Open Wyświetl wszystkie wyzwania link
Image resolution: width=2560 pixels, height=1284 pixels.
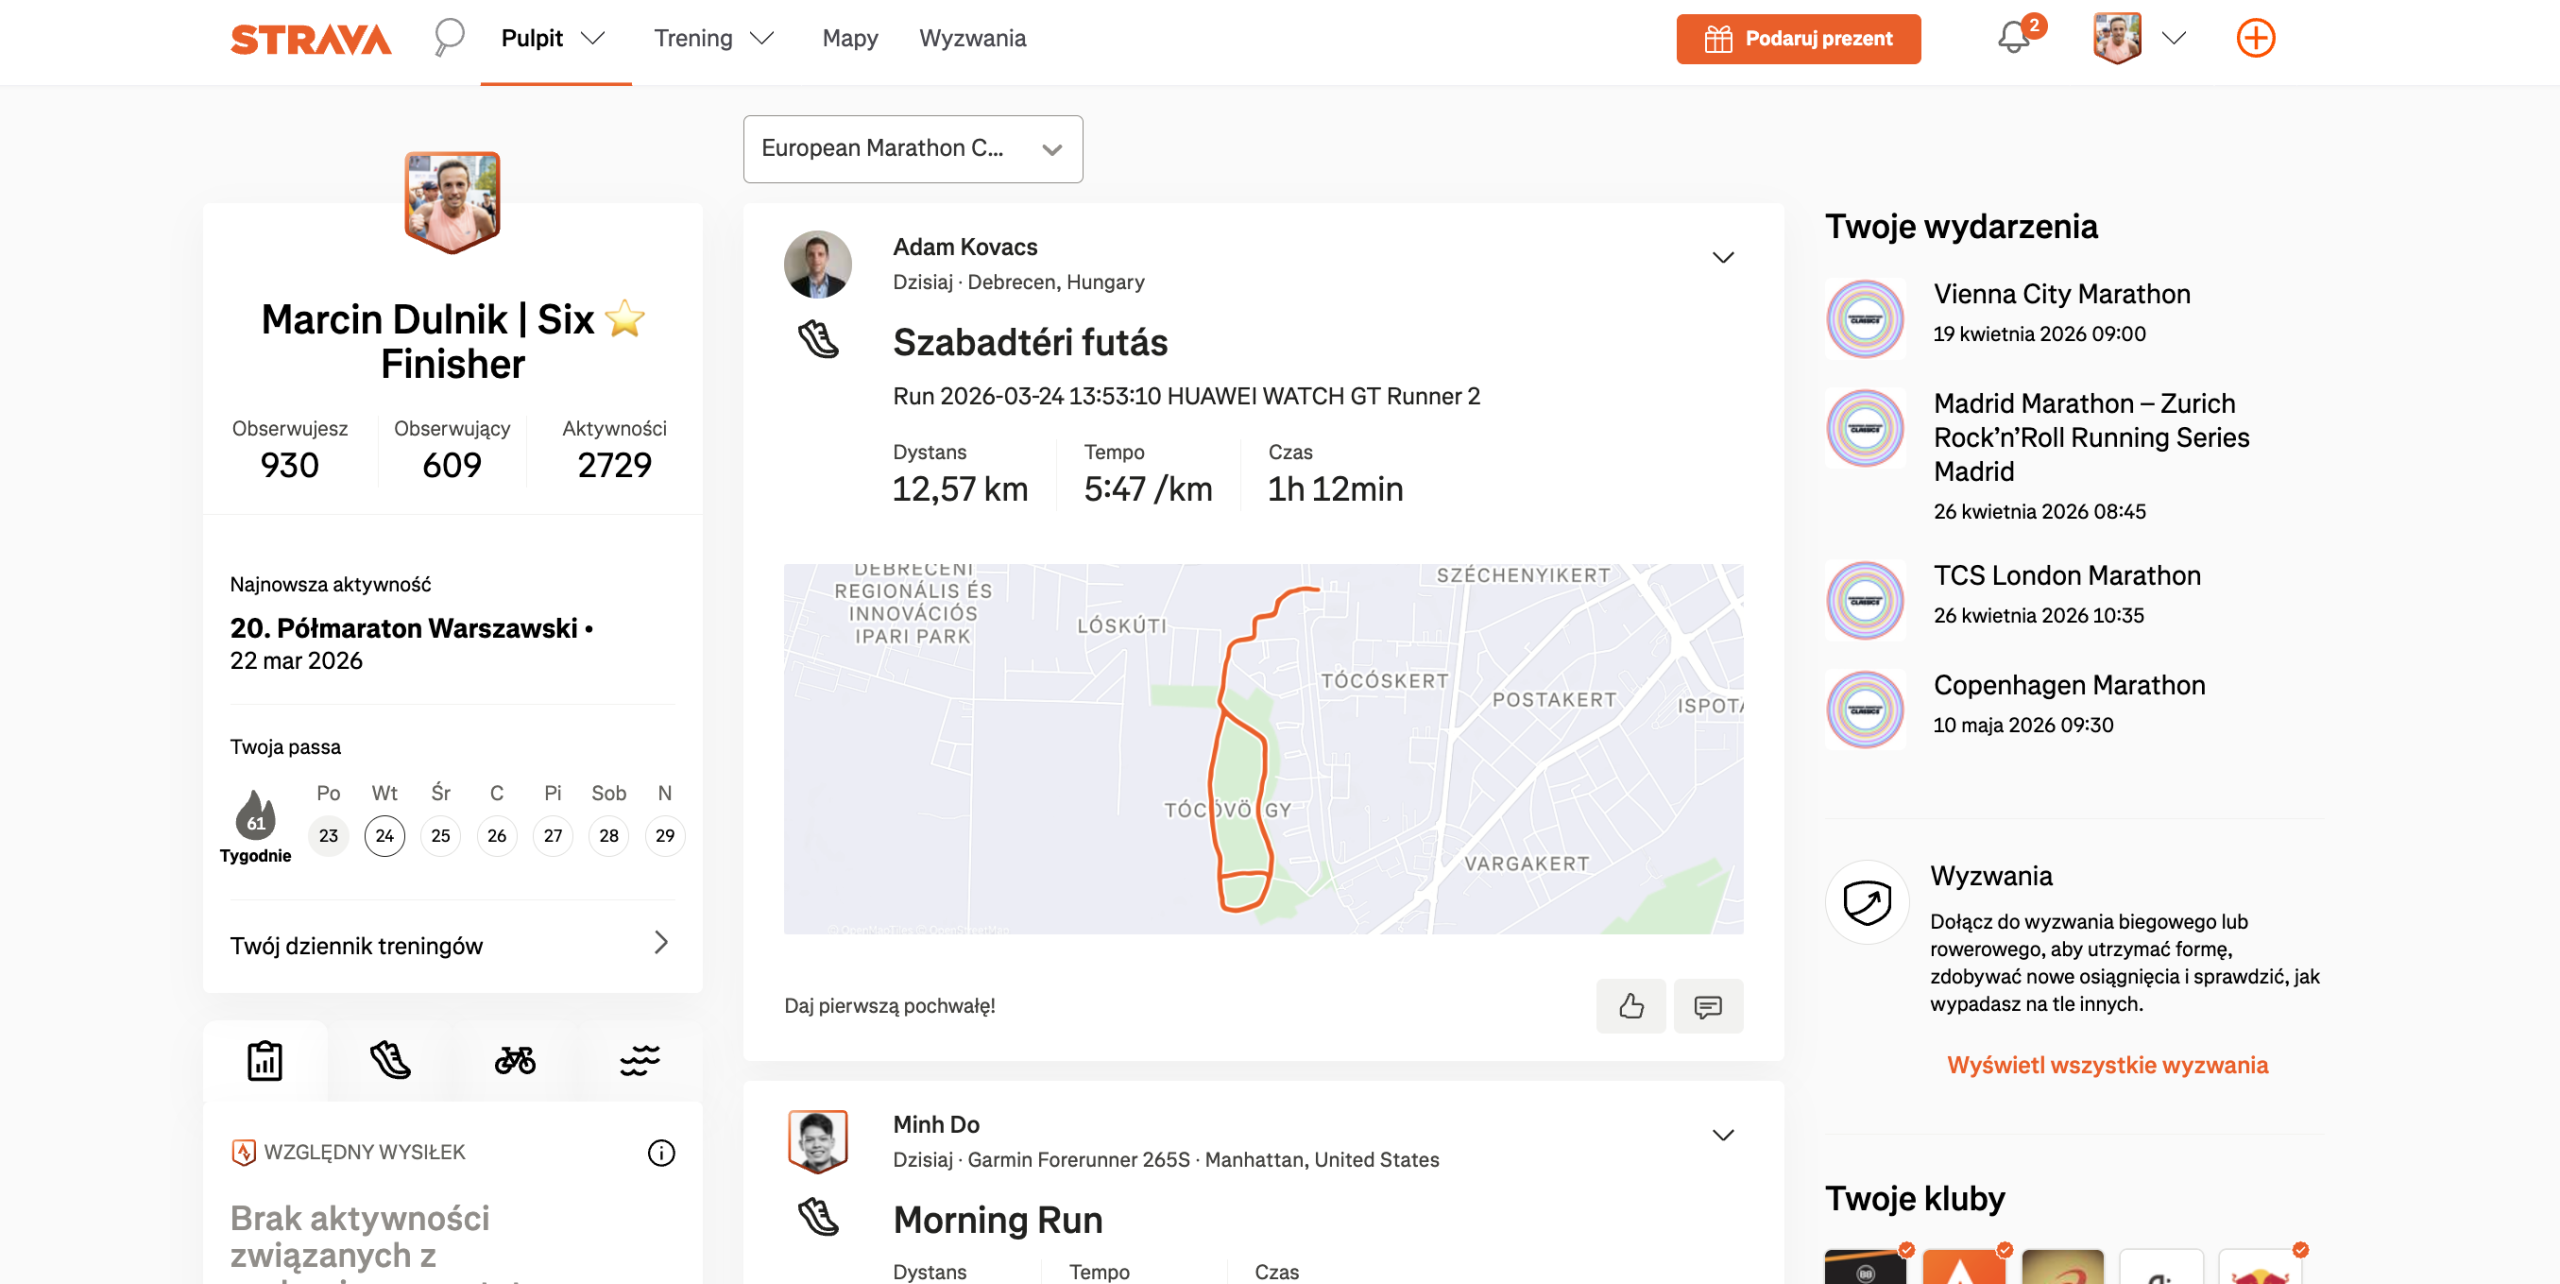coord(2107,1065)
